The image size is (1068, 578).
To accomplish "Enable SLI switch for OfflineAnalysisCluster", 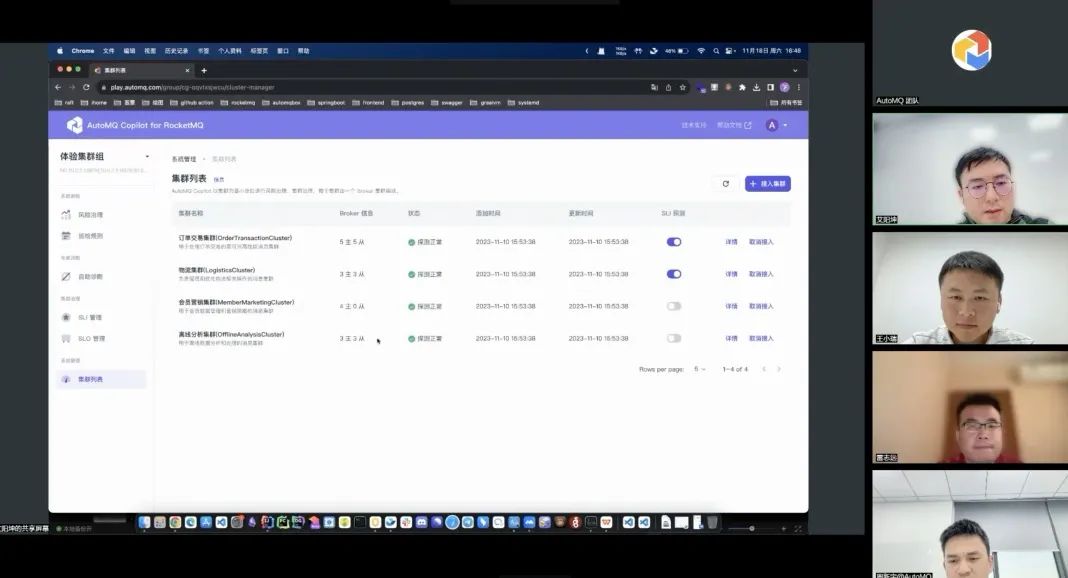I will 674,338.
